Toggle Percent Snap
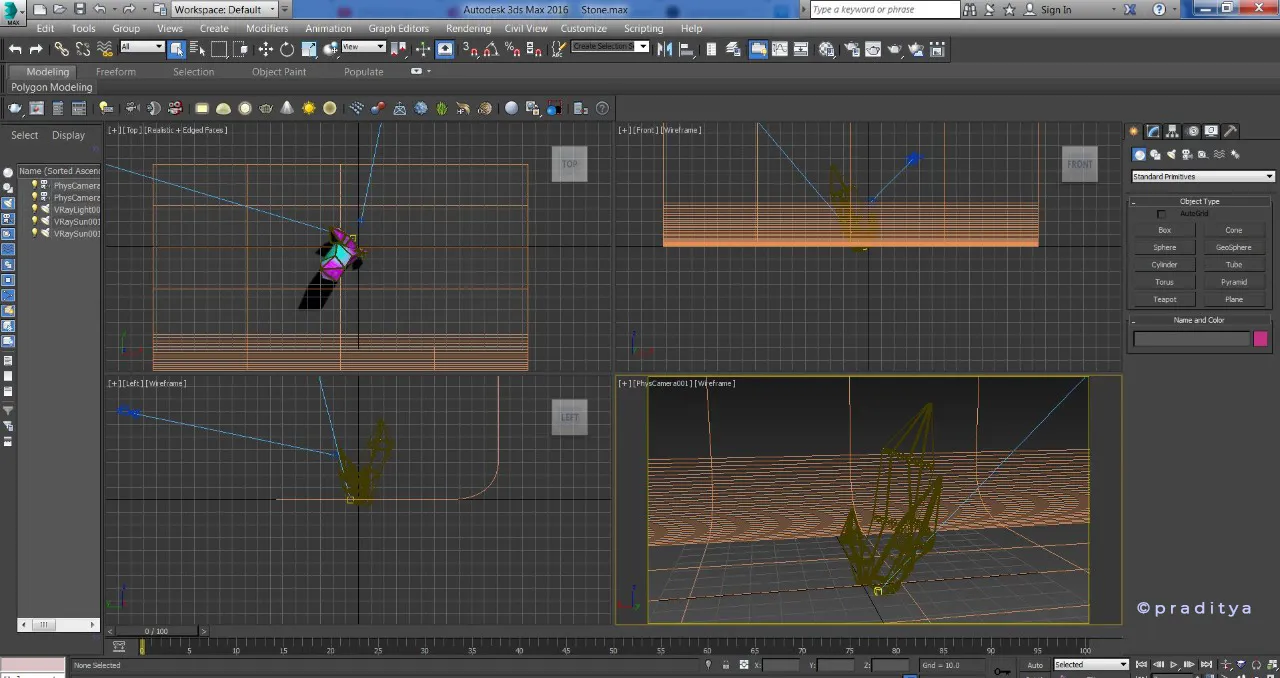The image size is (1280, 678). pyautogui.click(x=512, y=49)
